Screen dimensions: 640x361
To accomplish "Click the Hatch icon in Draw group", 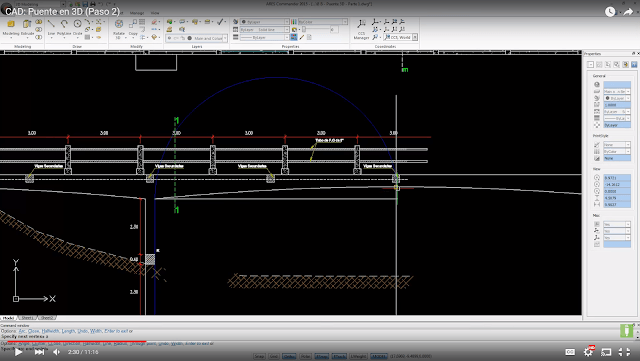I will [x=87, y=37].
